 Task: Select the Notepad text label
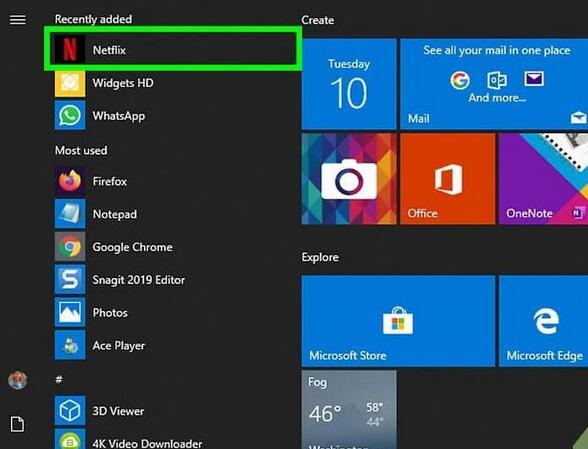coord(115,215)
